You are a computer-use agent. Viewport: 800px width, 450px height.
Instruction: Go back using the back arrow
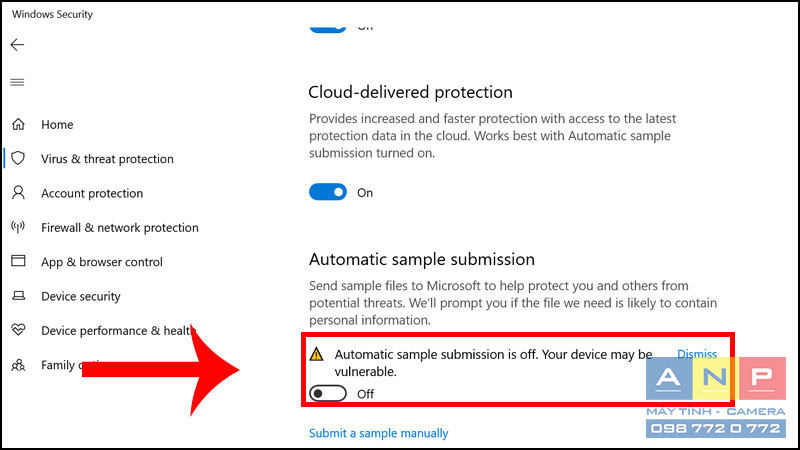pos(17,45)
